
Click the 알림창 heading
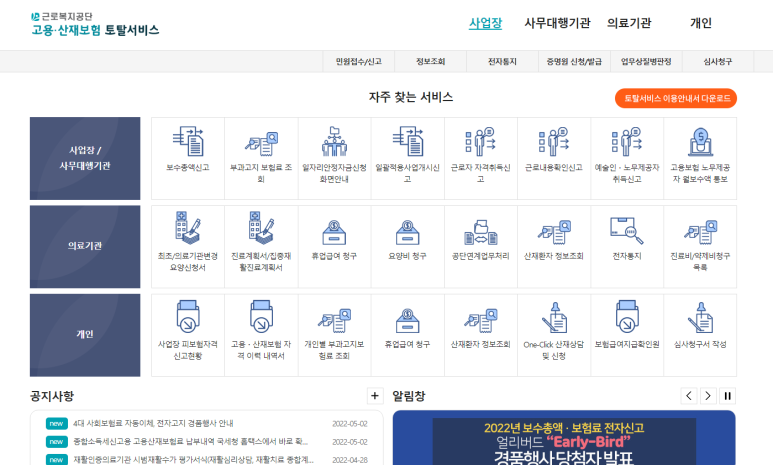pyautogui.click(x=409, y=396)
